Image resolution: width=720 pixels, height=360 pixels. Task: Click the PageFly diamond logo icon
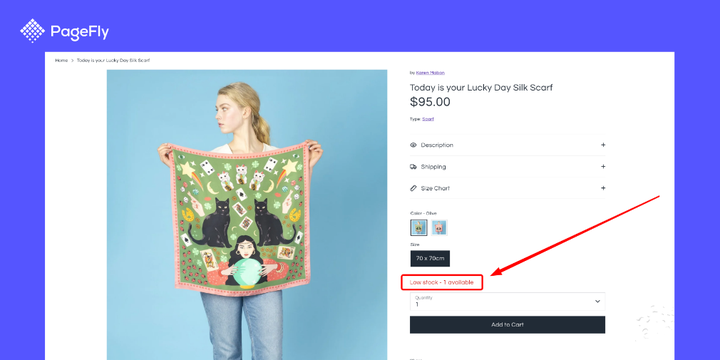pyautogui.click(x=32, y=31)
